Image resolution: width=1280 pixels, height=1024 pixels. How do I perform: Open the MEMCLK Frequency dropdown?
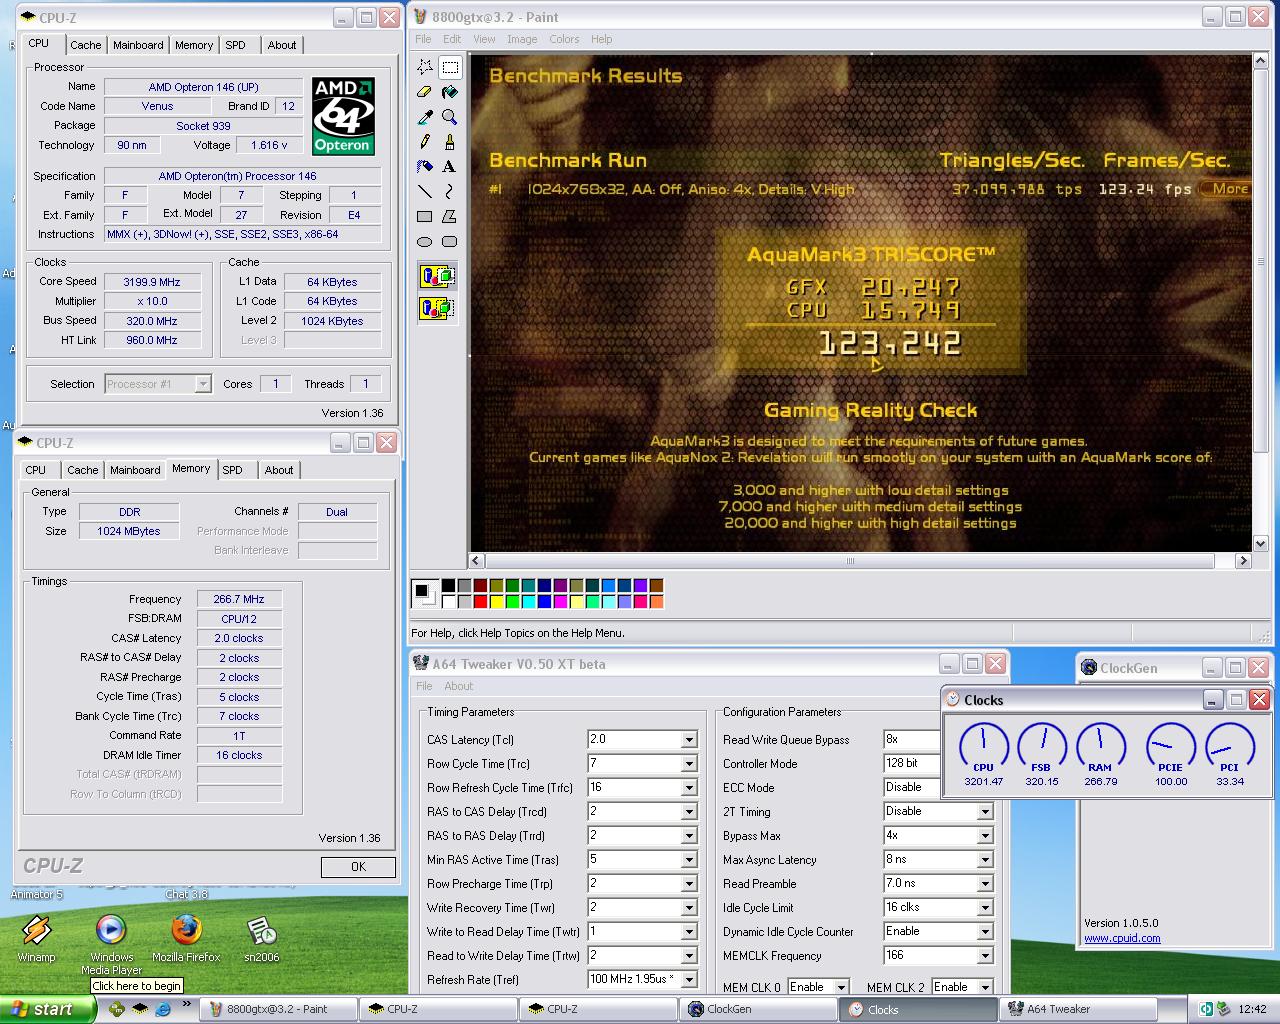click(985, 956)
